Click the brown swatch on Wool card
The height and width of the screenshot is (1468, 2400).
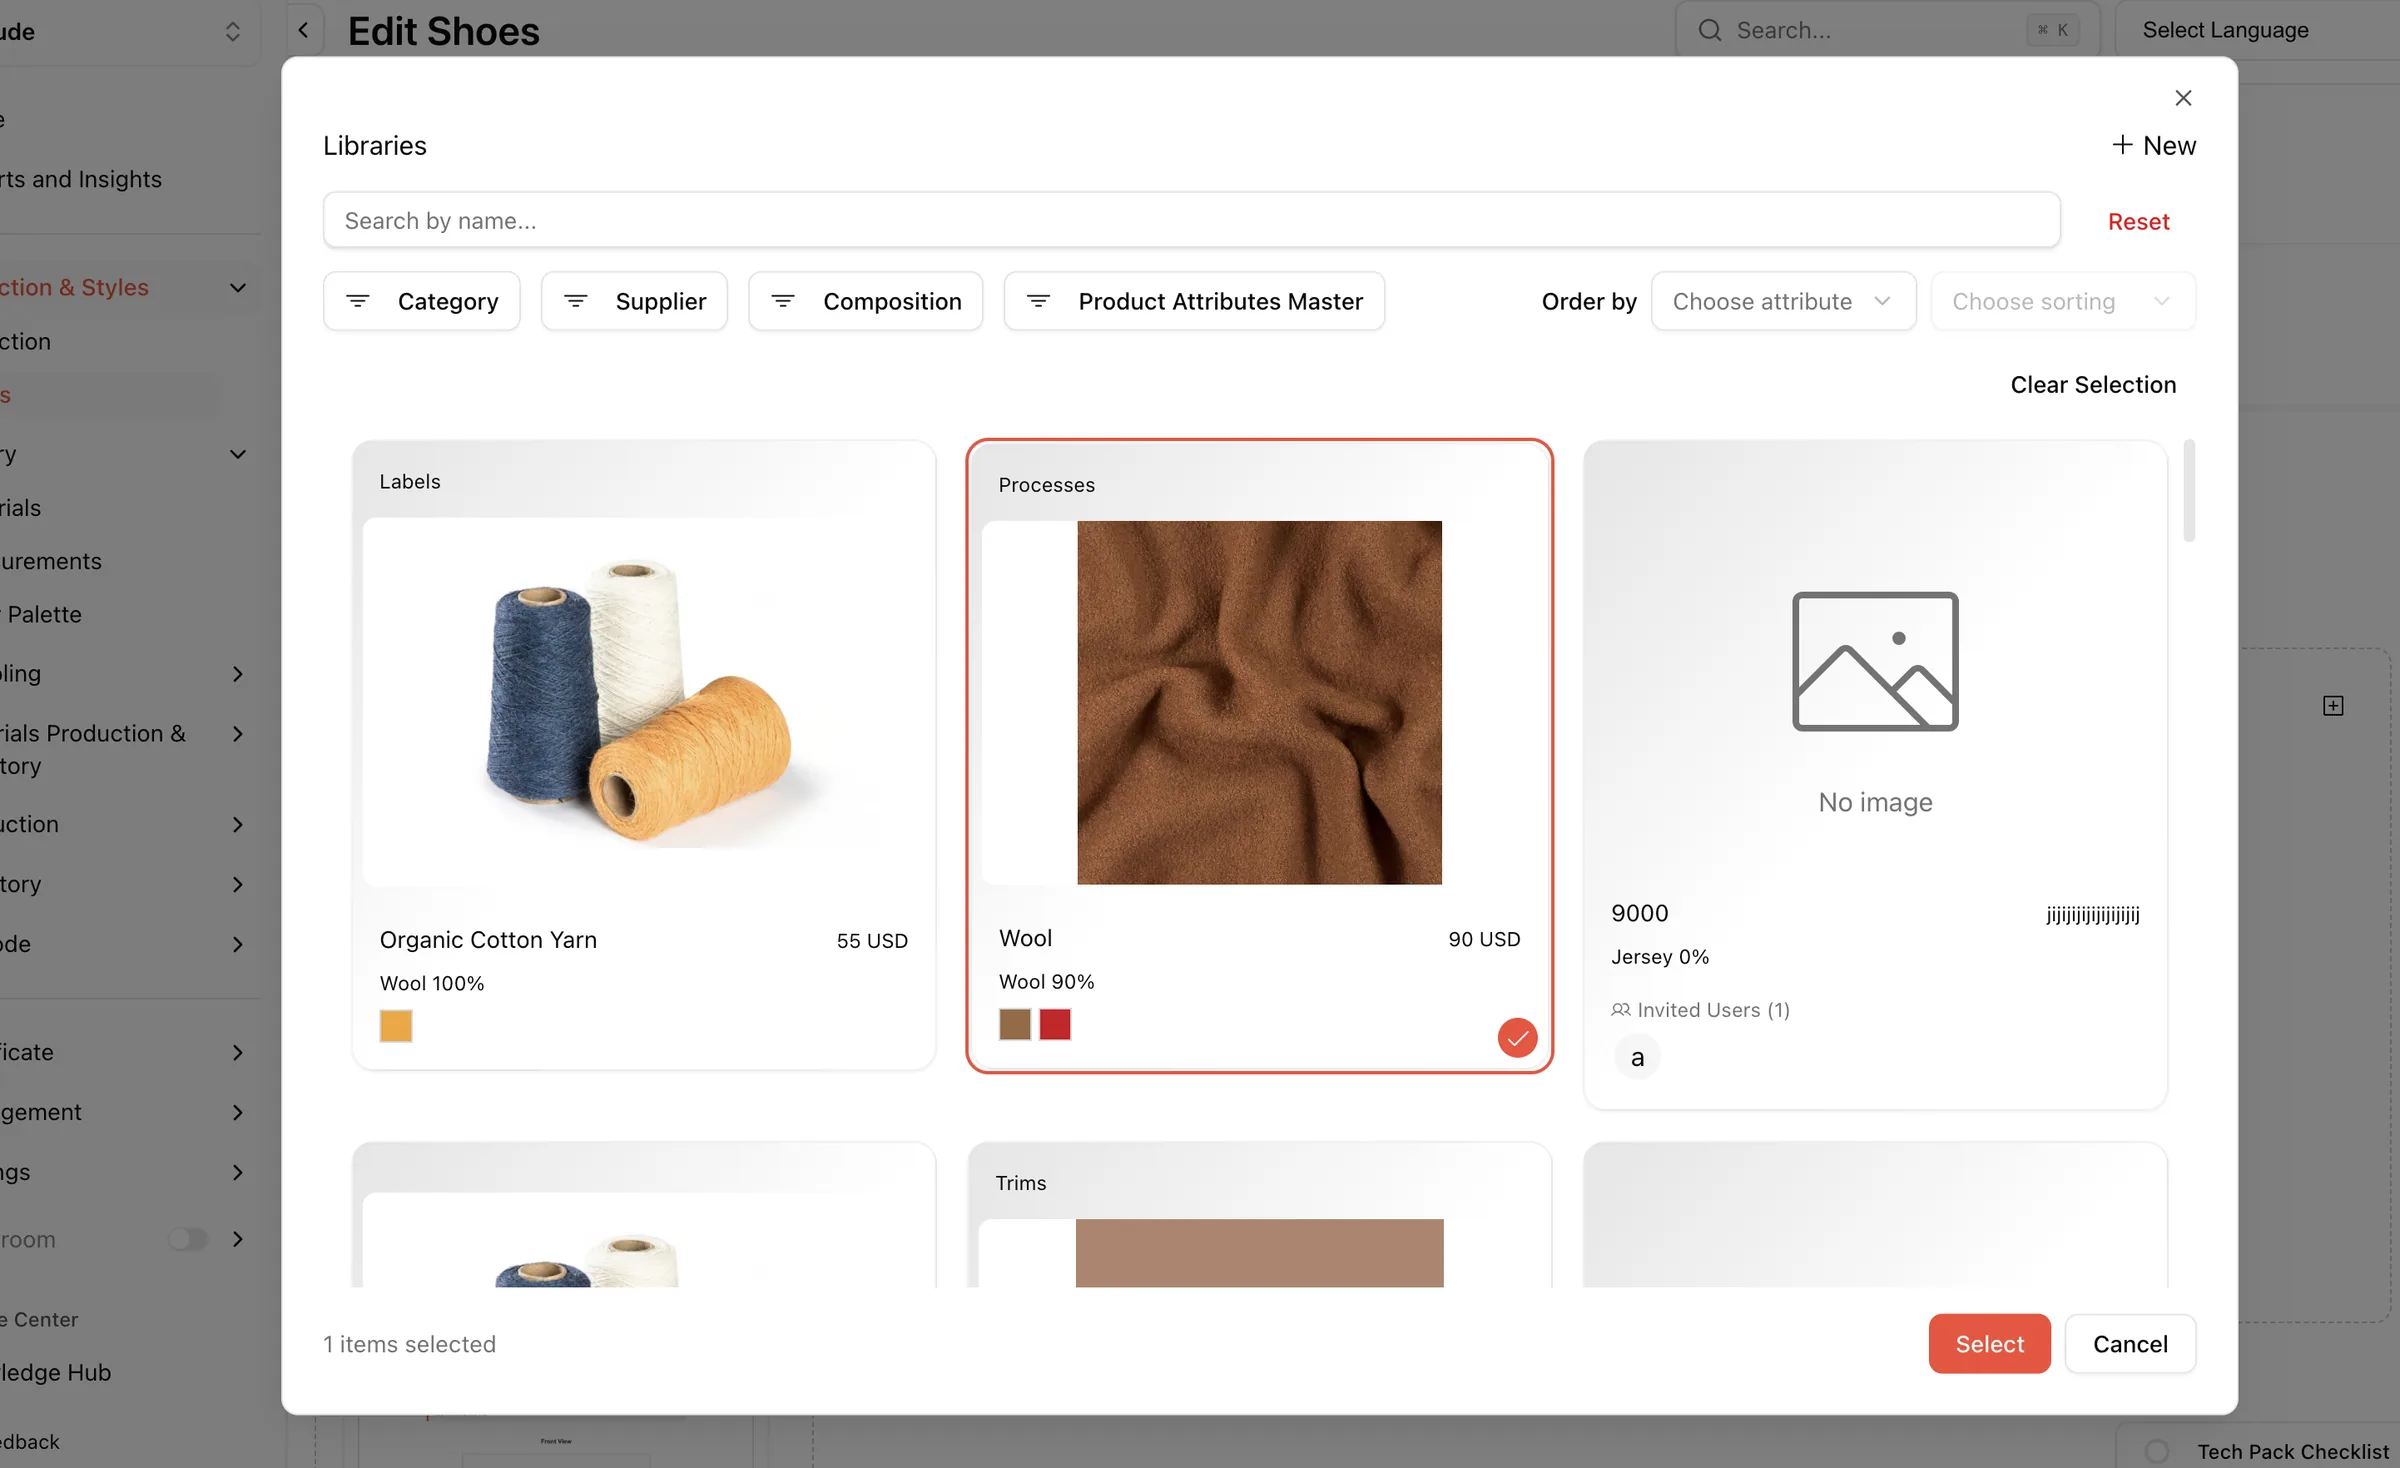click(x=1015, y=1024)
